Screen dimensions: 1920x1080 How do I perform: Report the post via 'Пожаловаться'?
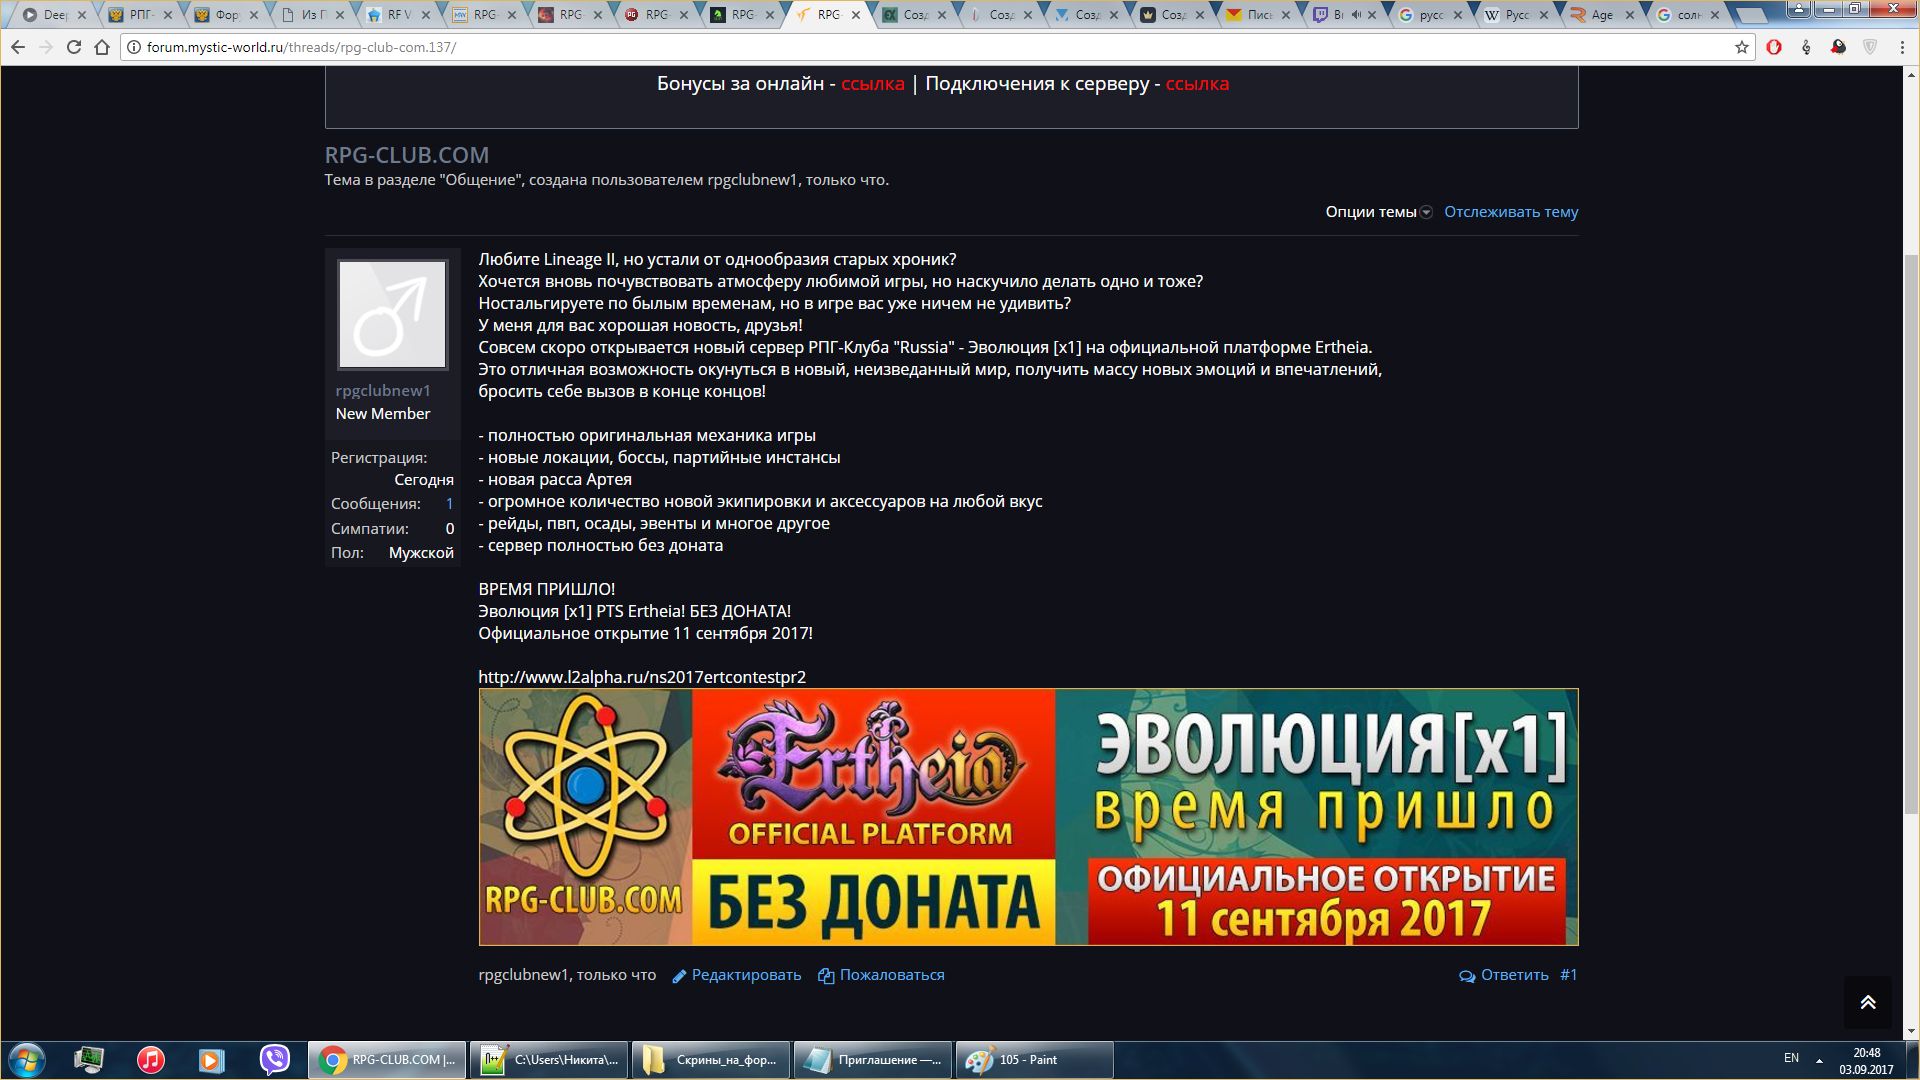892,975
